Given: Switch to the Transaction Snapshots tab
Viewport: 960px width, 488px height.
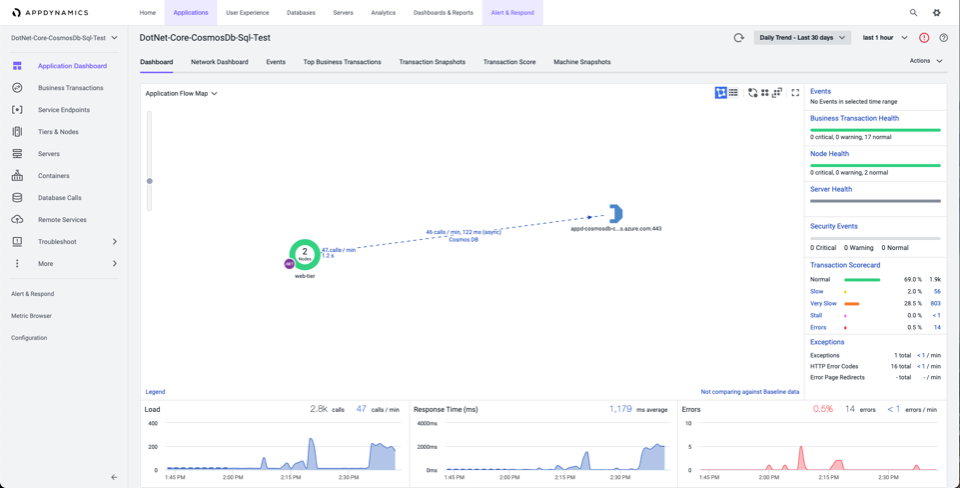Looking at the screenshot, I should [432, 62].
